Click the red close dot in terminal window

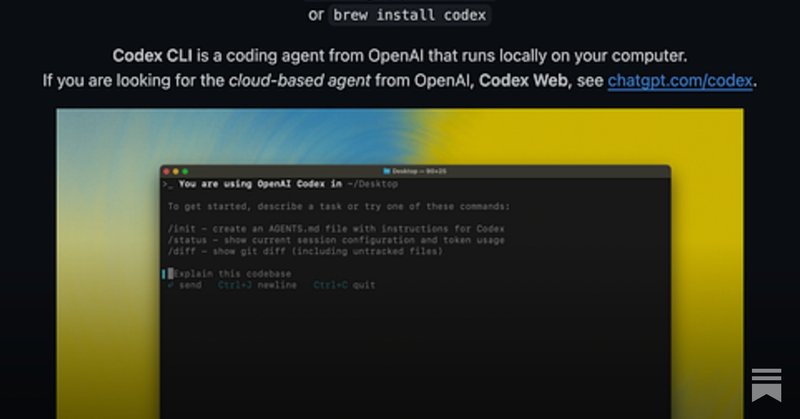(x=166, y=171)
